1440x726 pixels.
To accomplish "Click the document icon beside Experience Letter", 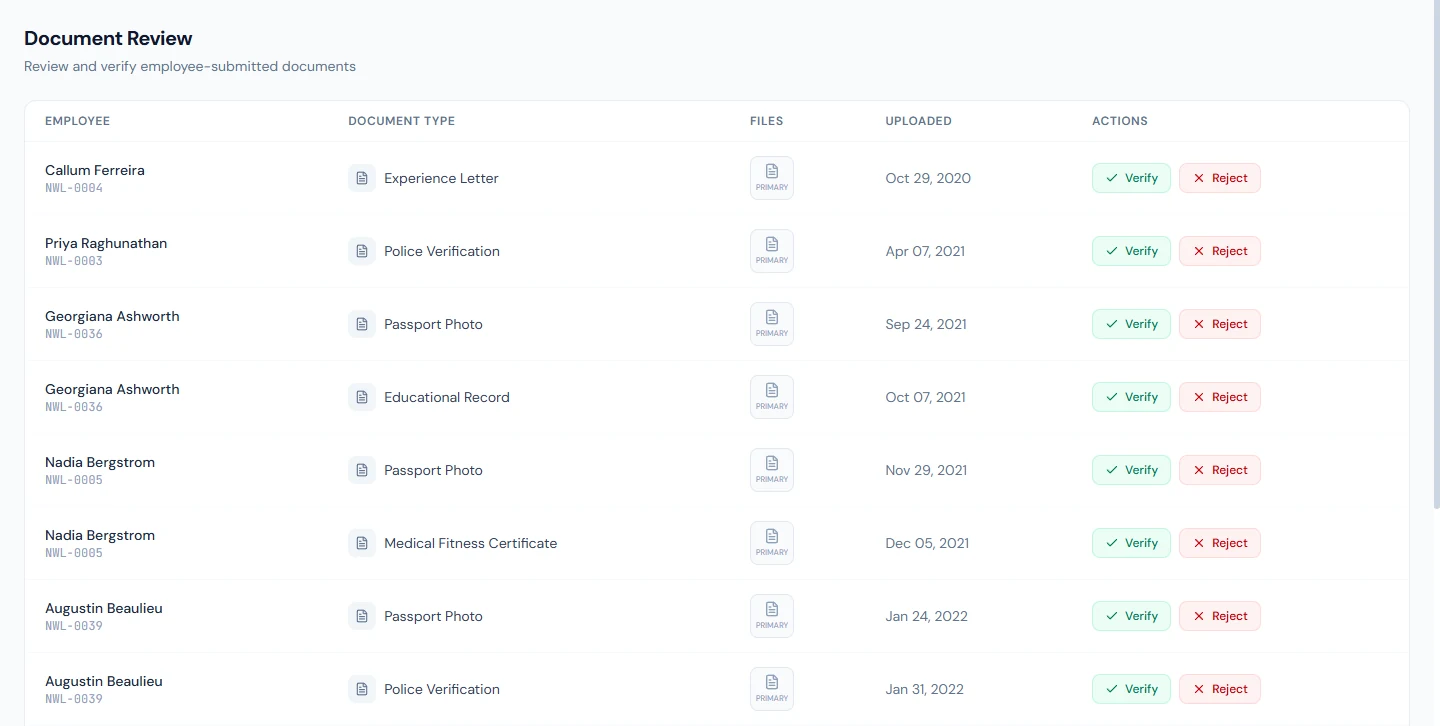I will [x=362, y=178].
